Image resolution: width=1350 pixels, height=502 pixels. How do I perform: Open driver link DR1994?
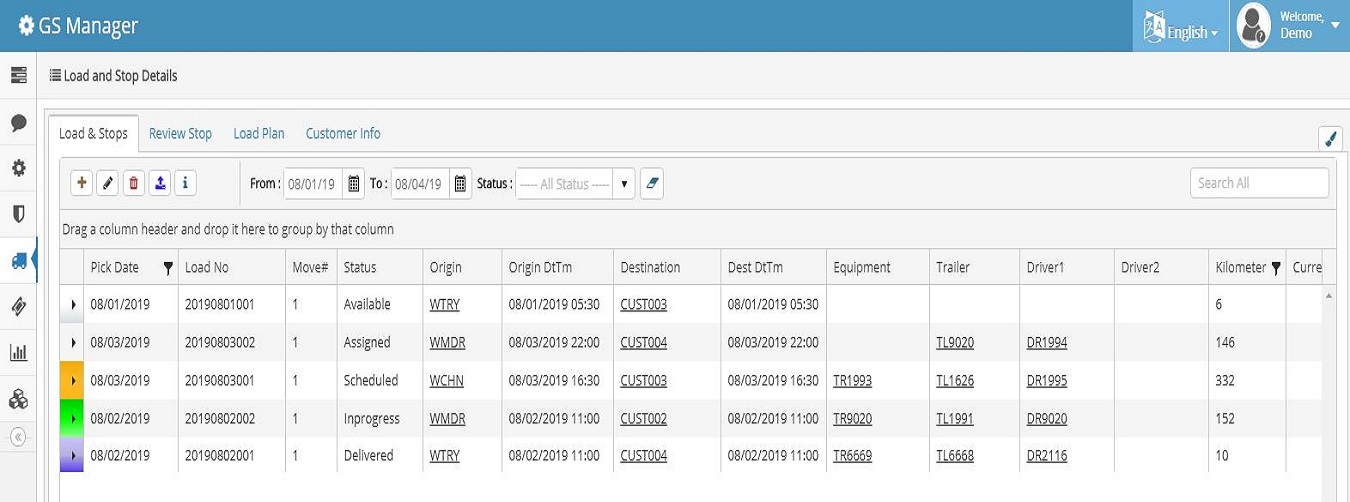[1047, 342]
